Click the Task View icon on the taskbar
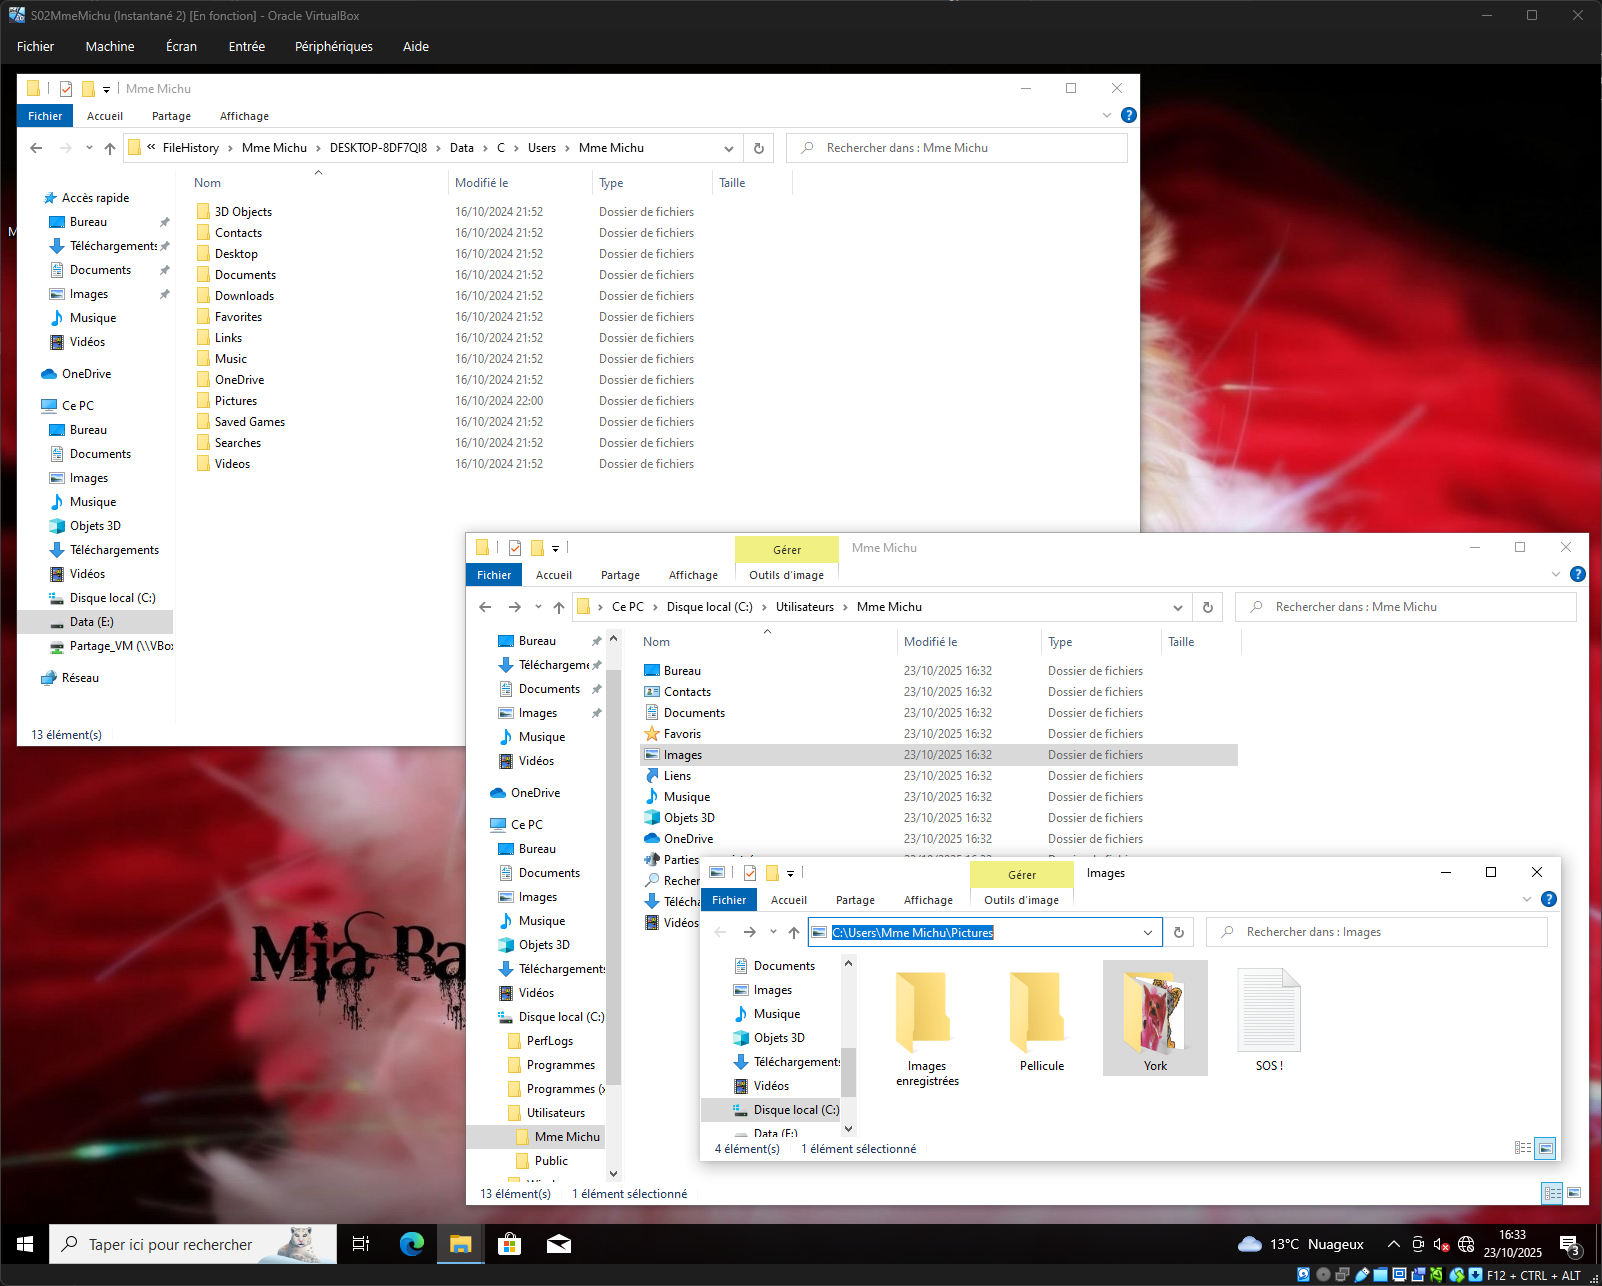The width and height of the screenshot is (1602, 1286). [361, 1244]
